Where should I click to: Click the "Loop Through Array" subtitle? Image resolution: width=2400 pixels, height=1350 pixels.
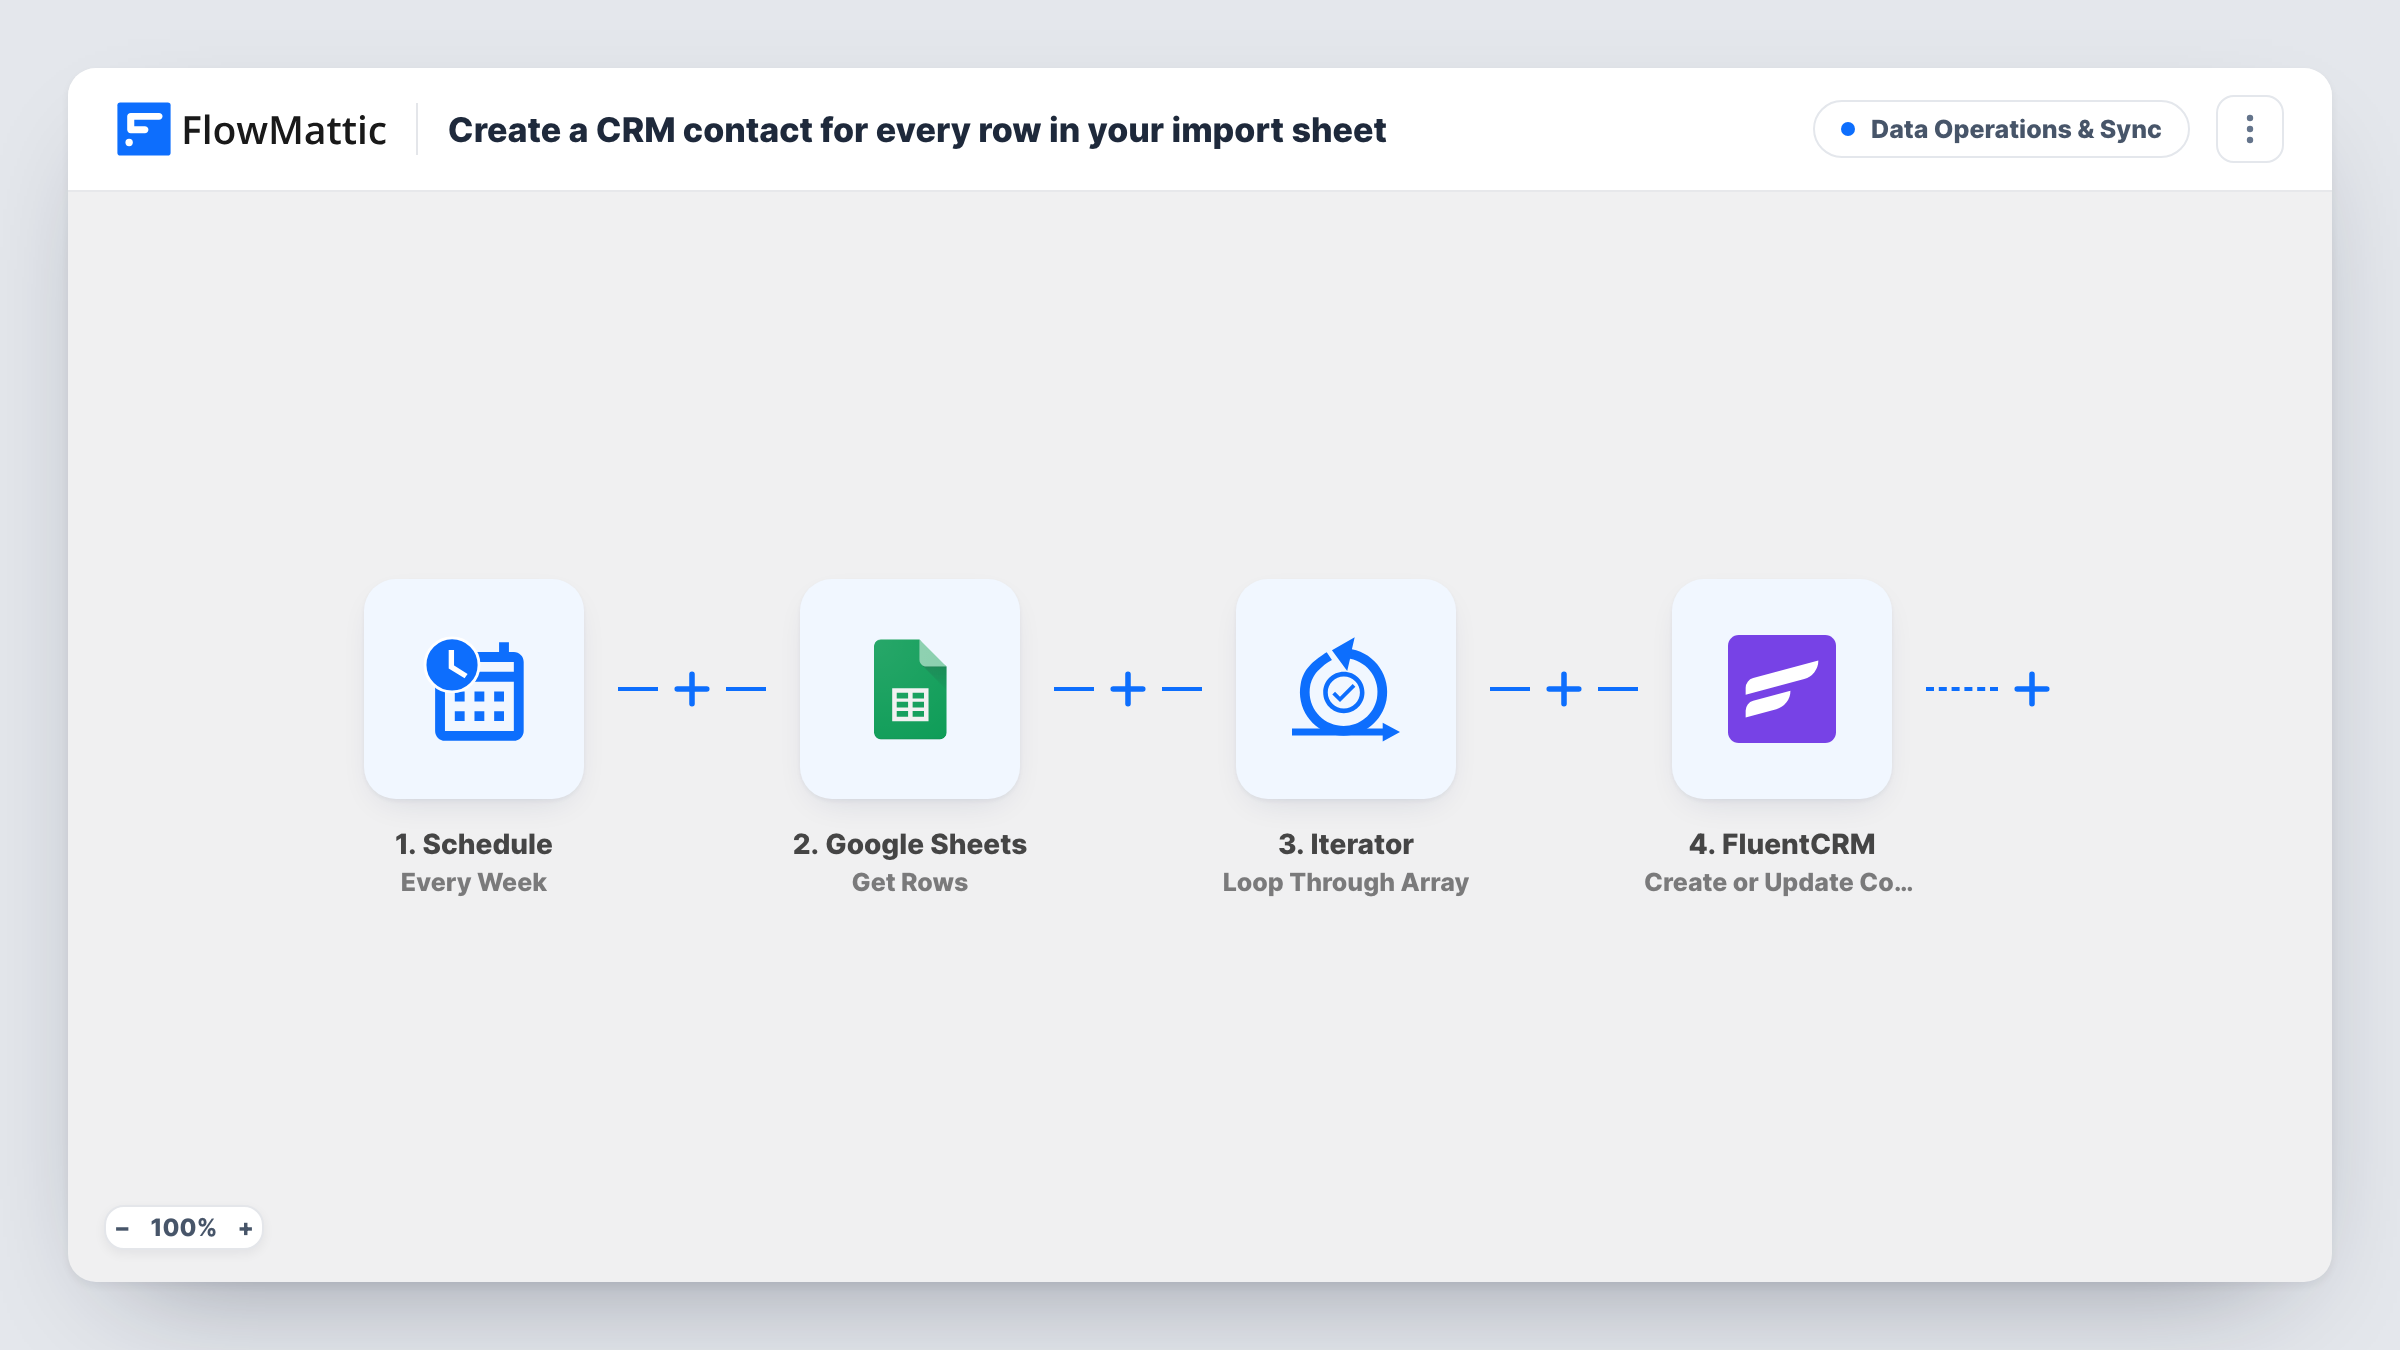coord(1346,882)
